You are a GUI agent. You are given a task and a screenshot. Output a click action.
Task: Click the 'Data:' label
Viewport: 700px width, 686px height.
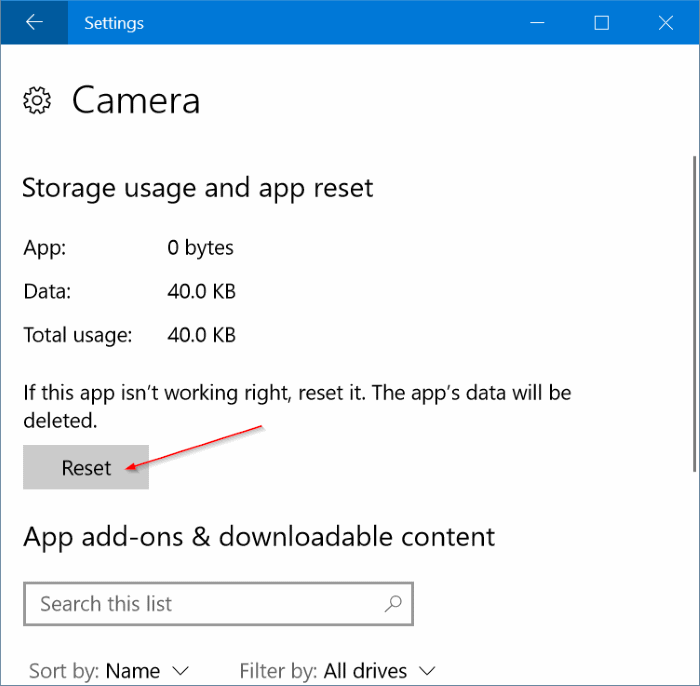tap(47, 291)
